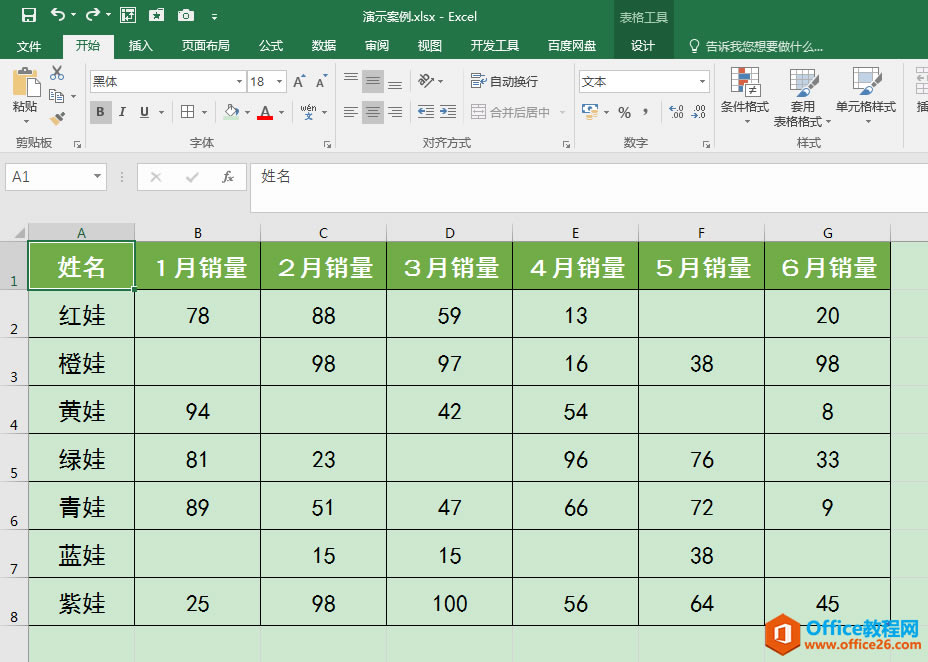Click the Format Painter brush icon

point(57,119)
